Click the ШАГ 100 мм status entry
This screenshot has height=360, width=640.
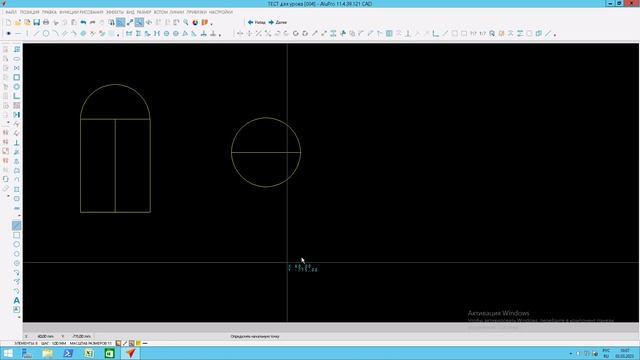click(53, 343)
